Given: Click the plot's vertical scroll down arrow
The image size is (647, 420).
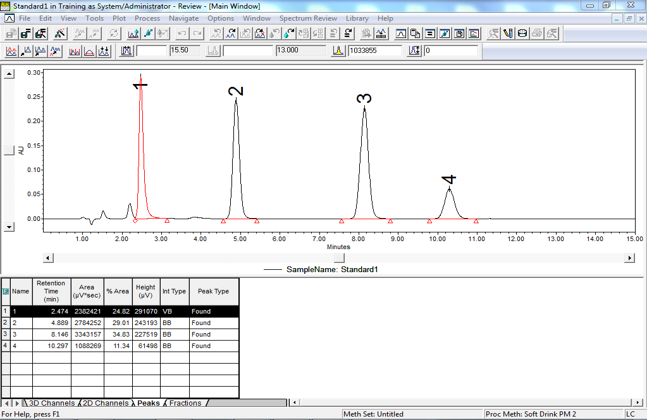Looking at the screenshot, I should point(9,227).
